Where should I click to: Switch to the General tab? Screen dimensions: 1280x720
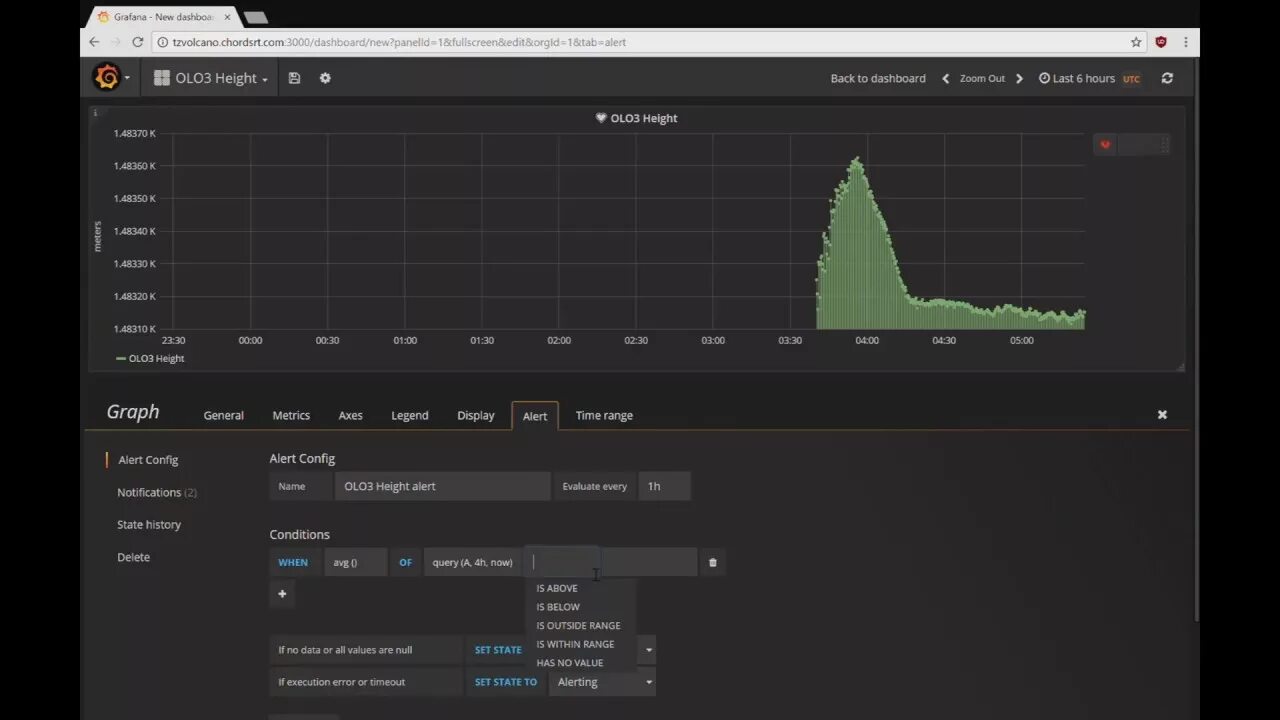pyautogui.click(x=224, y=415)
